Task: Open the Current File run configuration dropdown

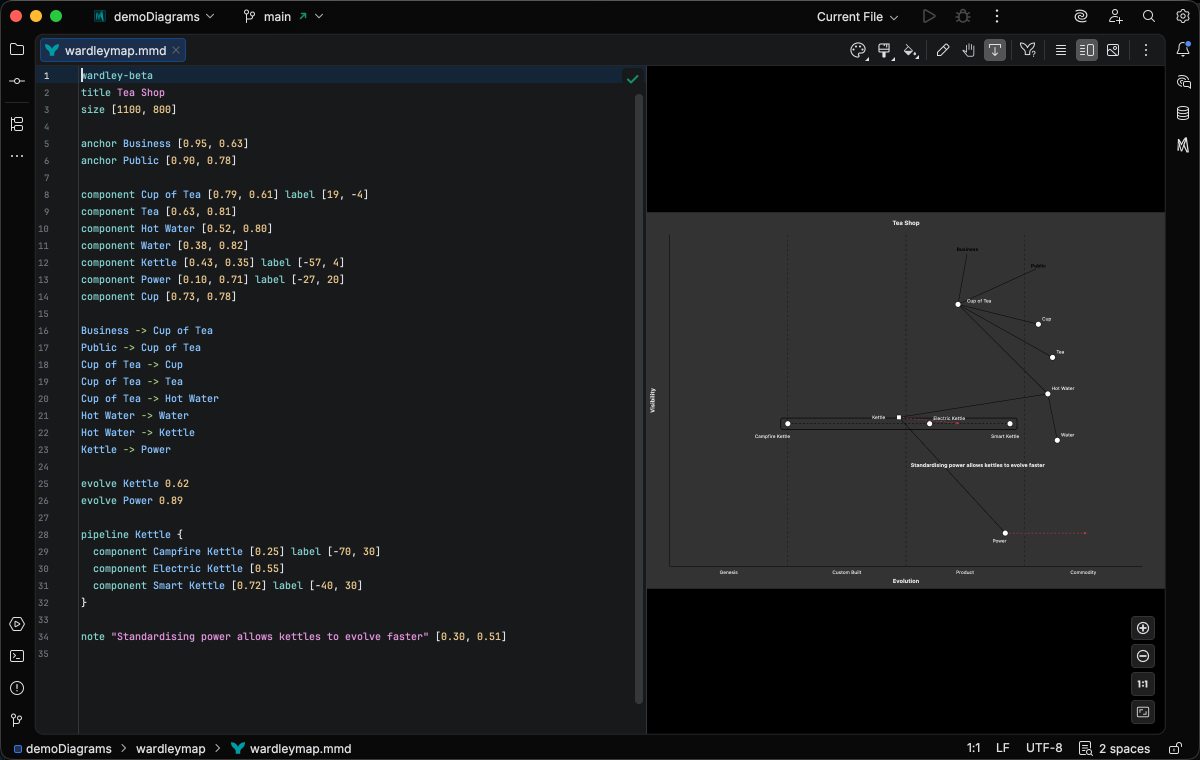Action: coord(855,16)
